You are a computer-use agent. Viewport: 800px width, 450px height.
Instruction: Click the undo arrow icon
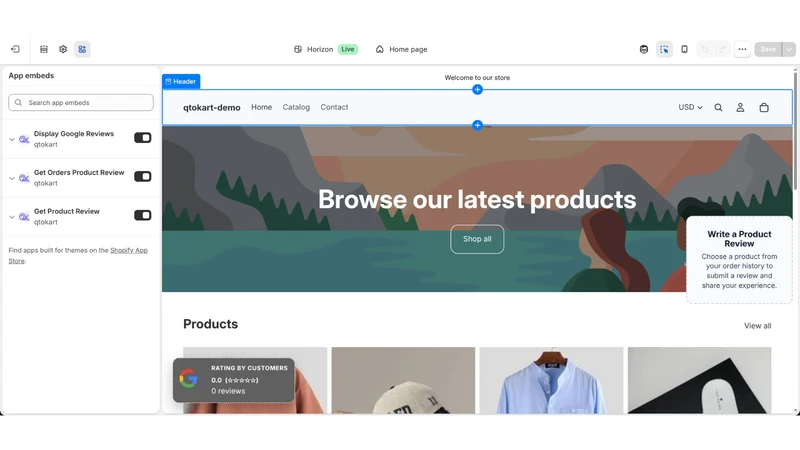[x=705, y=49]
